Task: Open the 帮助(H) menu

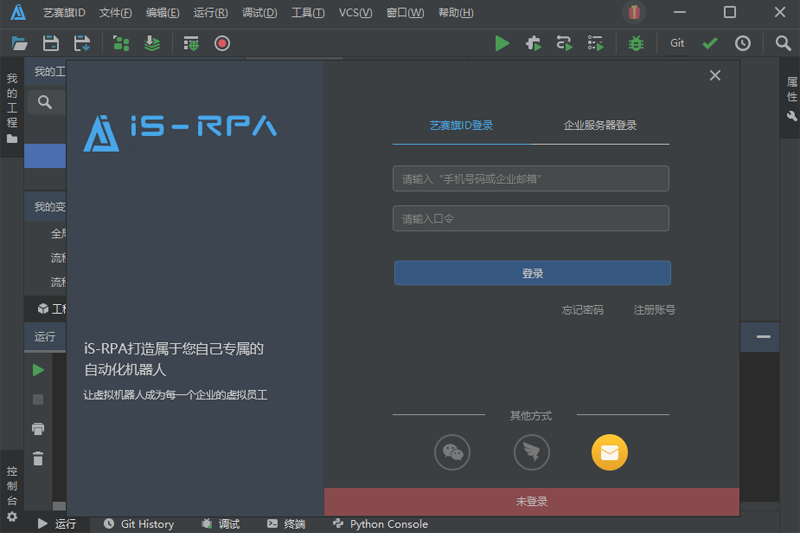Action: coord(456,13)
